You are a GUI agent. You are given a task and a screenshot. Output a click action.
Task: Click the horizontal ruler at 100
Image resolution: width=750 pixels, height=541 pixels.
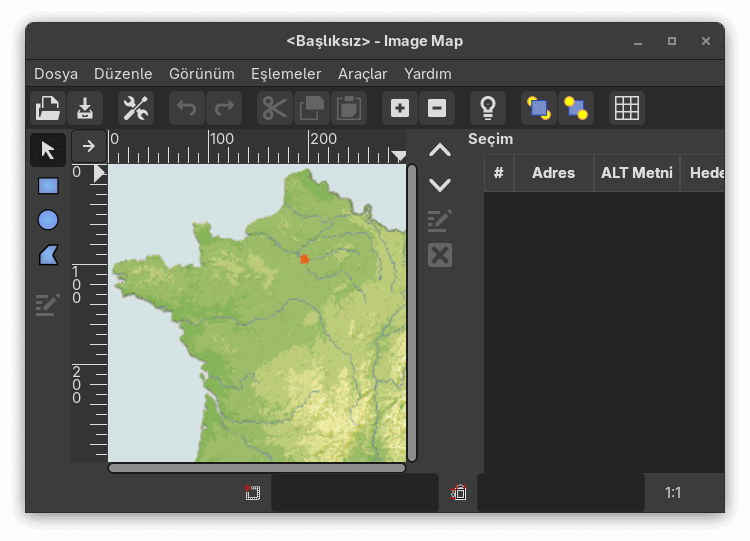[209, 146]
